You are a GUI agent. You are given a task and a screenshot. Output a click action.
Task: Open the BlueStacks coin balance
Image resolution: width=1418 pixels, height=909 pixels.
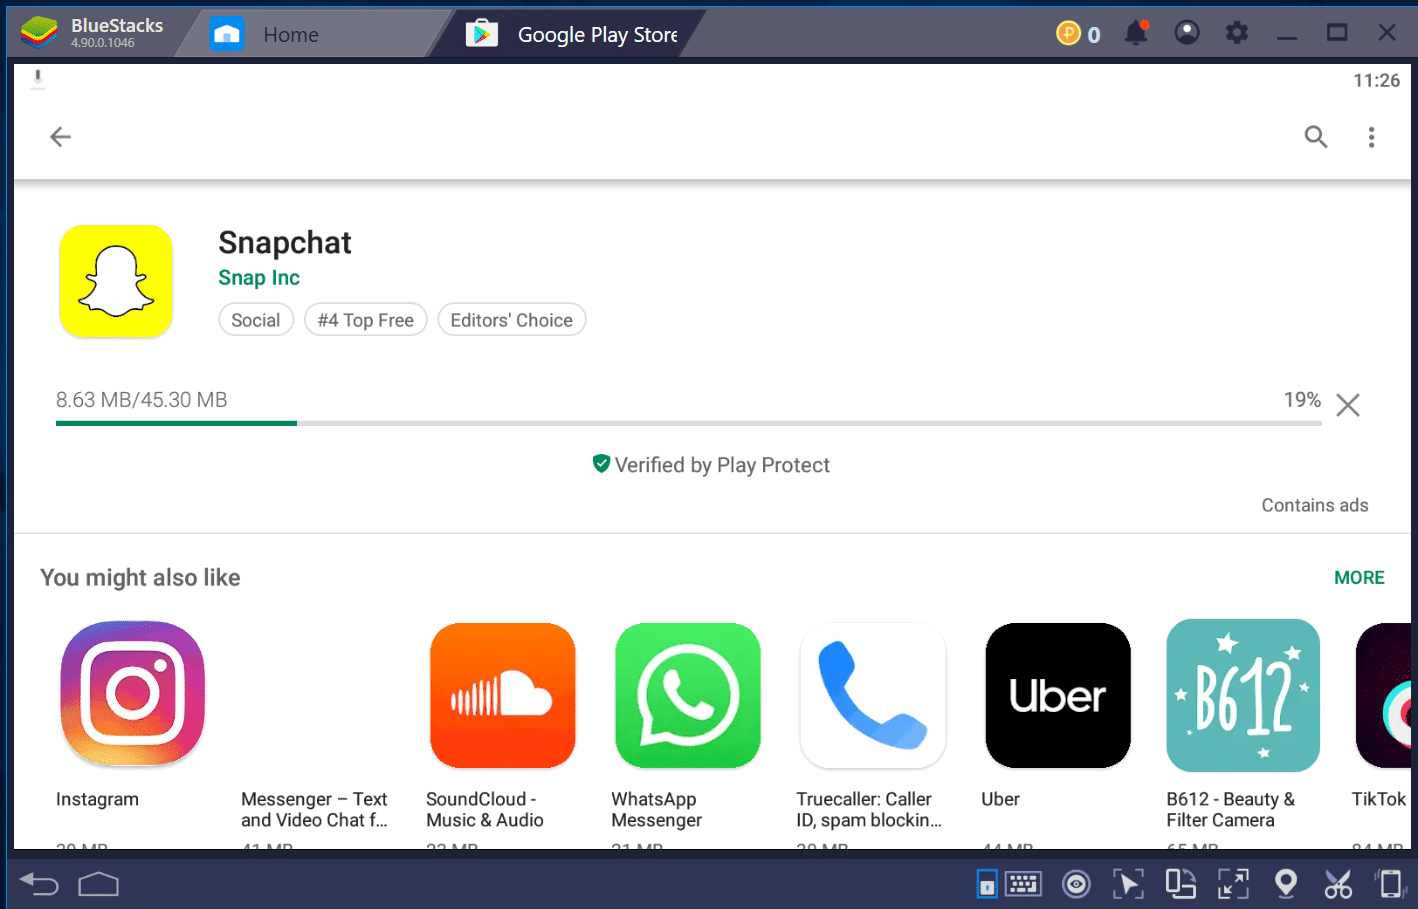pyautogui.click(x=1078, y=34)
